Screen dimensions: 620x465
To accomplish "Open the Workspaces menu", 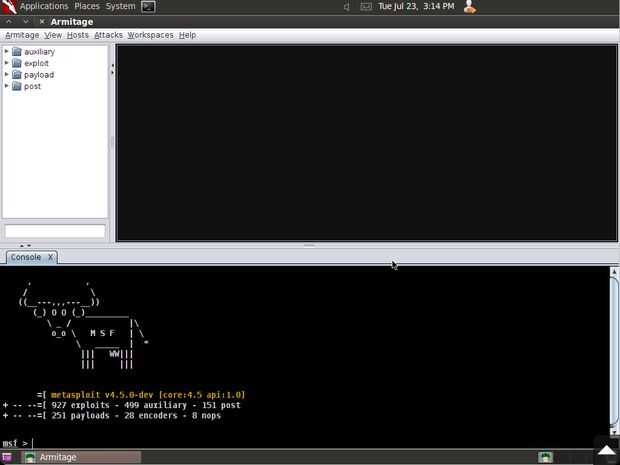I will coord(150,35).
